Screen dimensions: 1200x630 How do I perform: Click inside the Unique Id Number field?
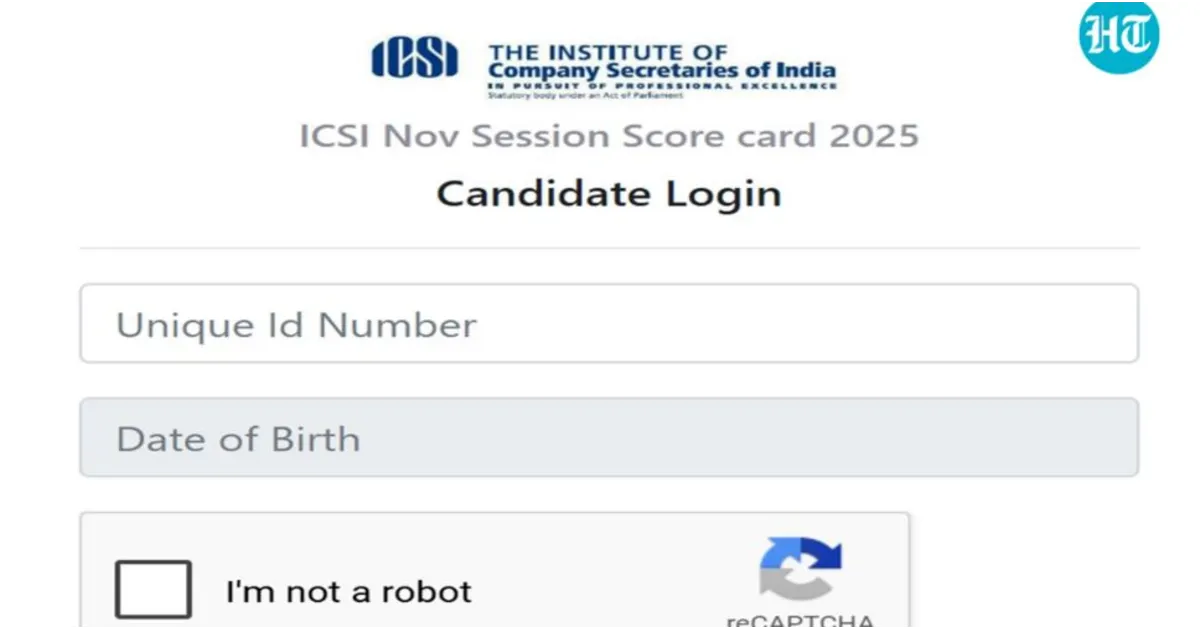608,324
